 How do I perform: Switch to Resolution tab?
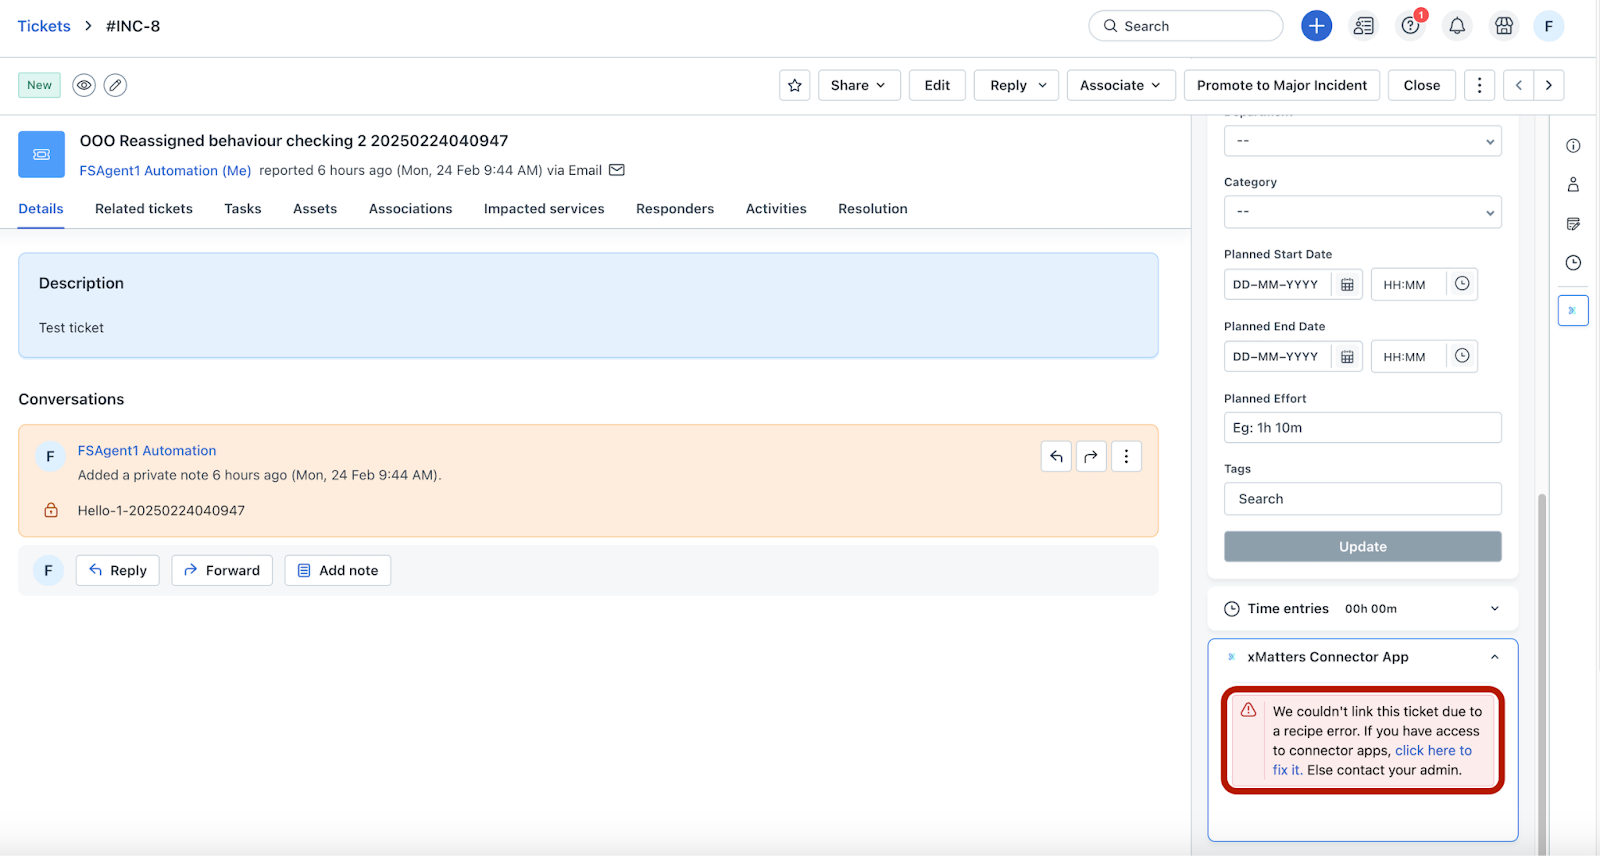(x=873, y=209)
